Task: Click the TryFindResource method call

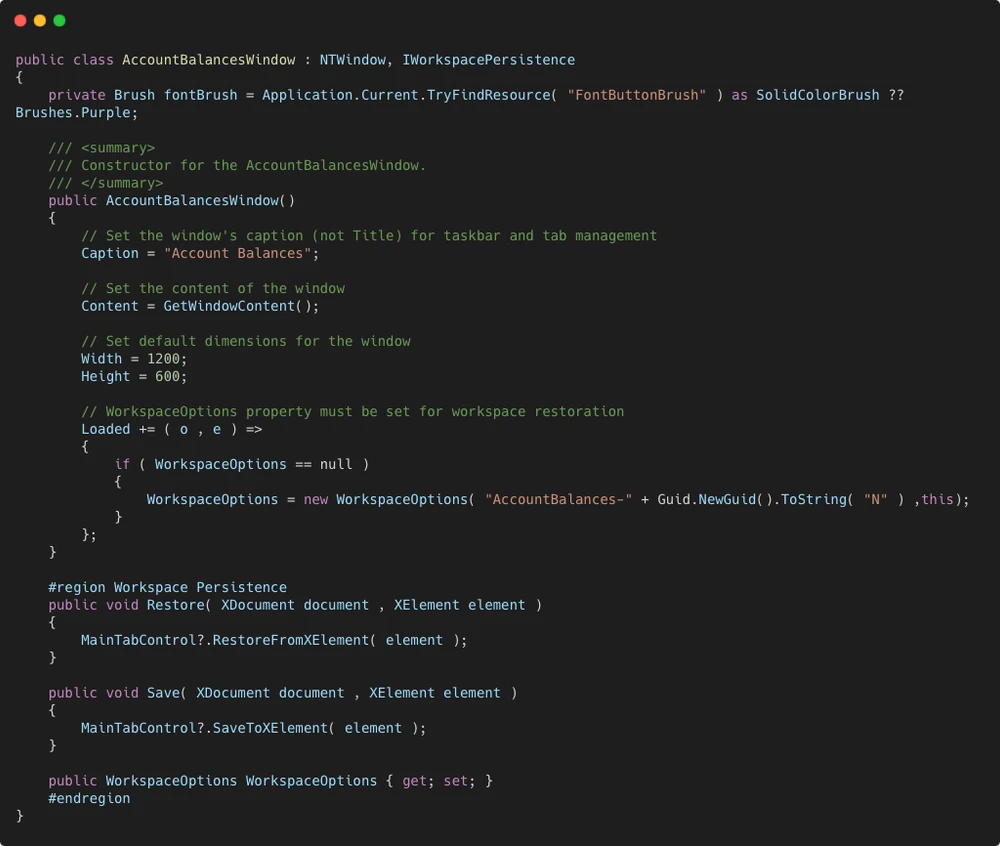Action: click(x=489, y=95)
